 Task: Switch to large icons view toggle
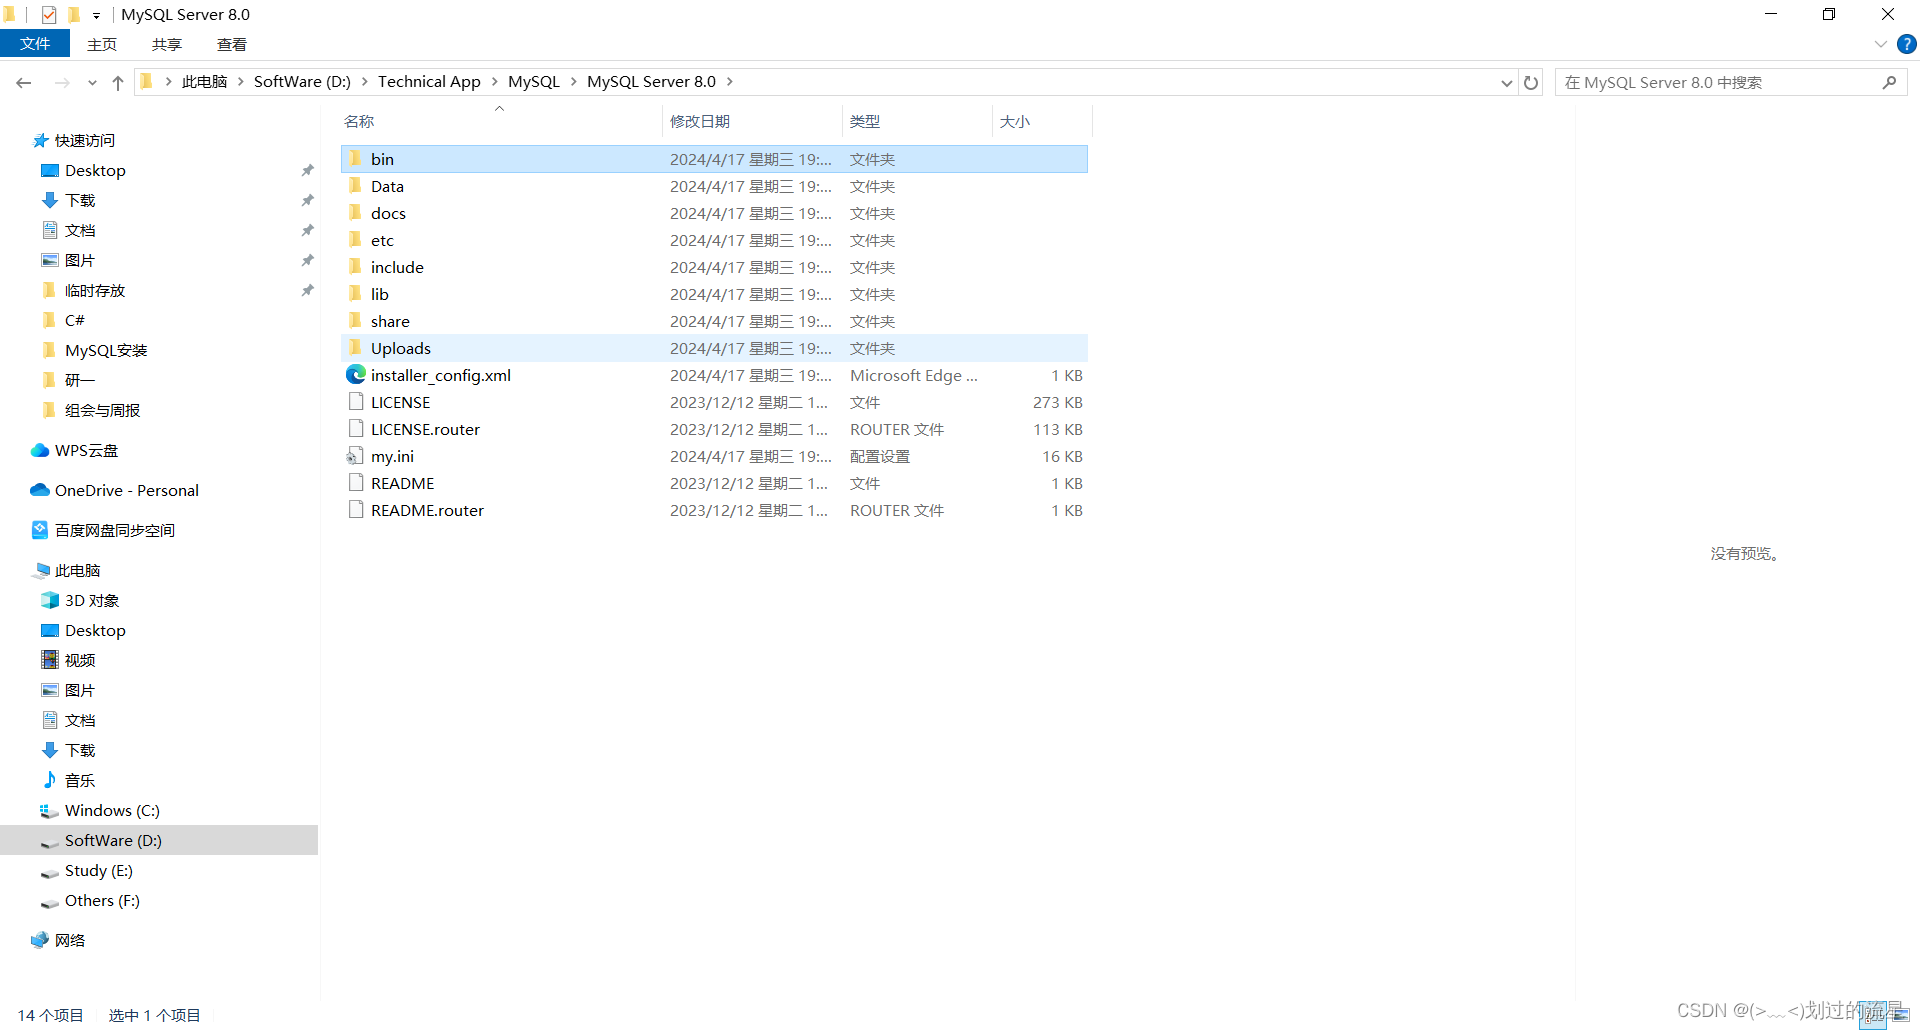[x=1900, y=1015]
